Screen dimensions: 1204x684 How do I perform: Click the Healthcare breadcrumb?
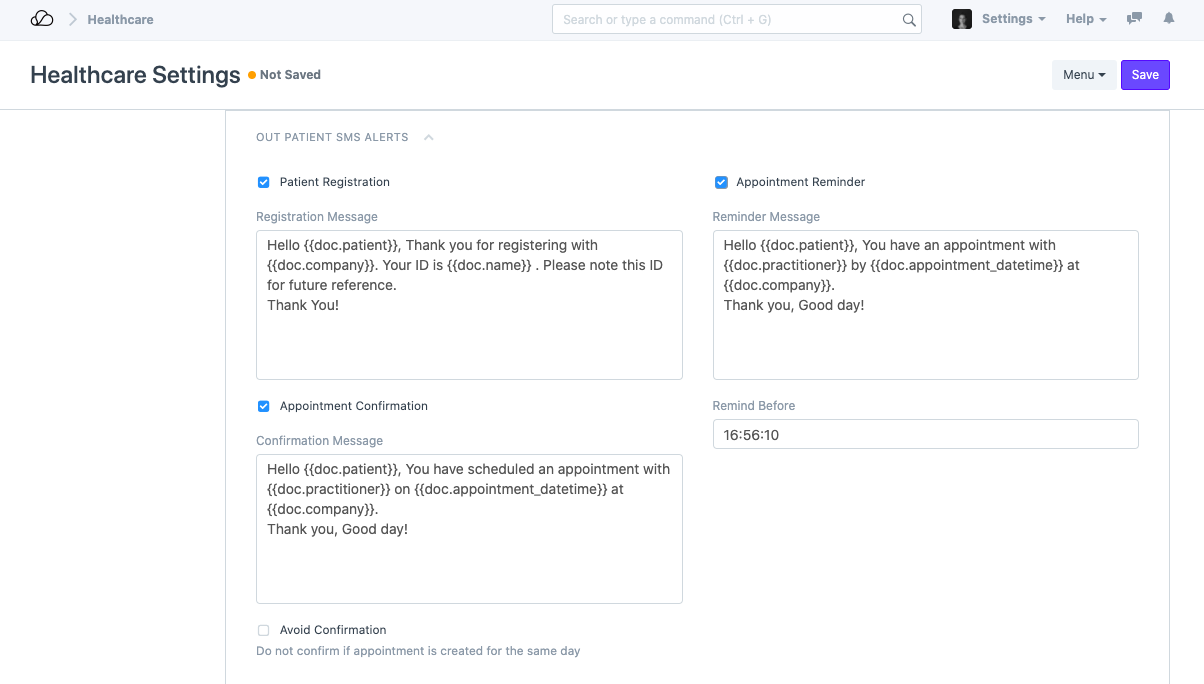click(x=120, y=19)
